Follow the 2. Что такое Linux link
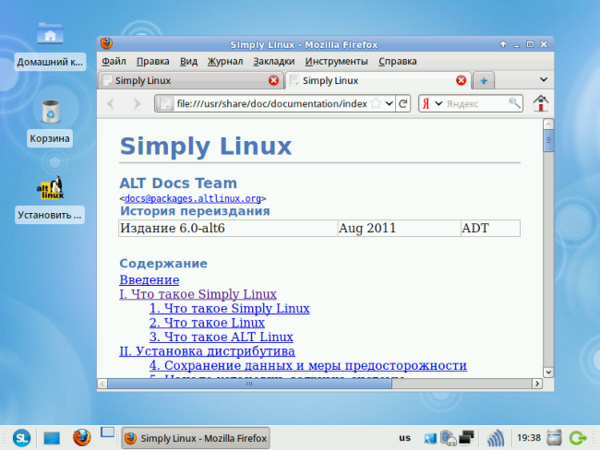Screen dimensions: 600x450 point(207,323)
